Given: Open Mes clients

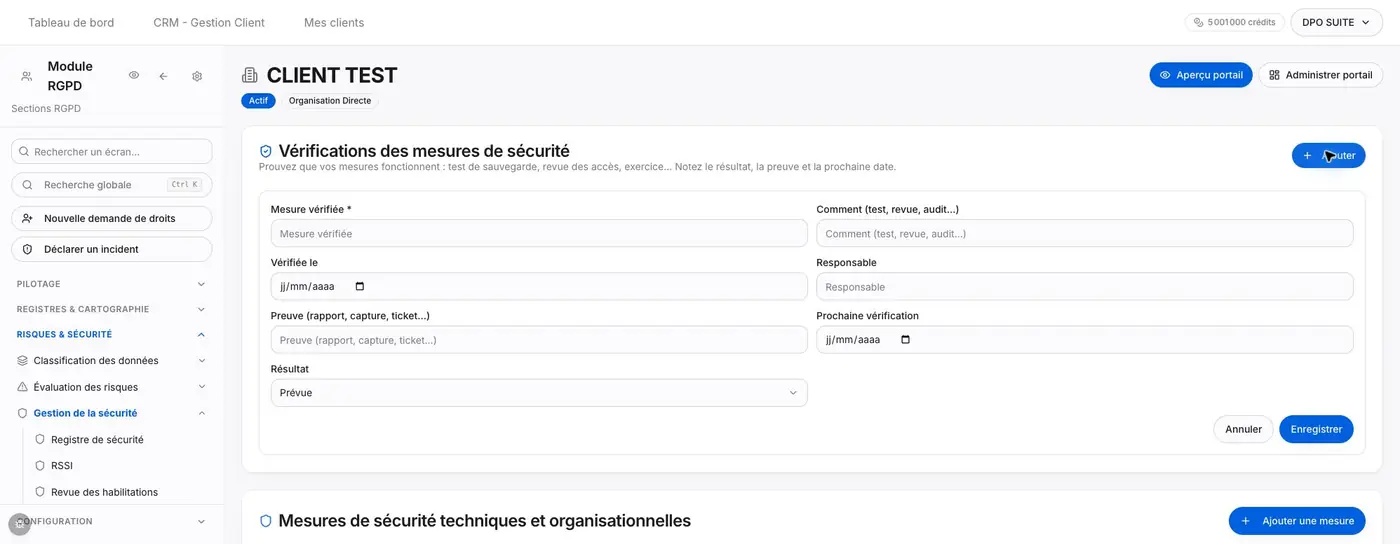Looking at the screenshot, I should (334, 22).
